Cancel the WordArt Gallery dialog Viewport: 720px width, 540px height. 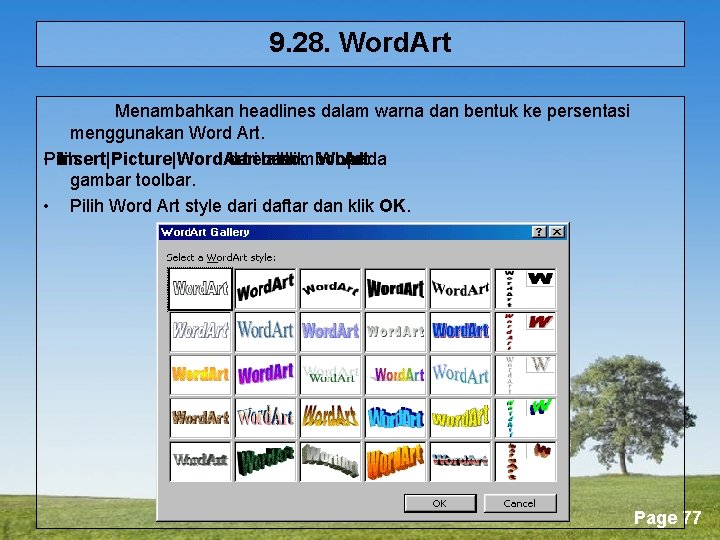[x=520, y=503]
